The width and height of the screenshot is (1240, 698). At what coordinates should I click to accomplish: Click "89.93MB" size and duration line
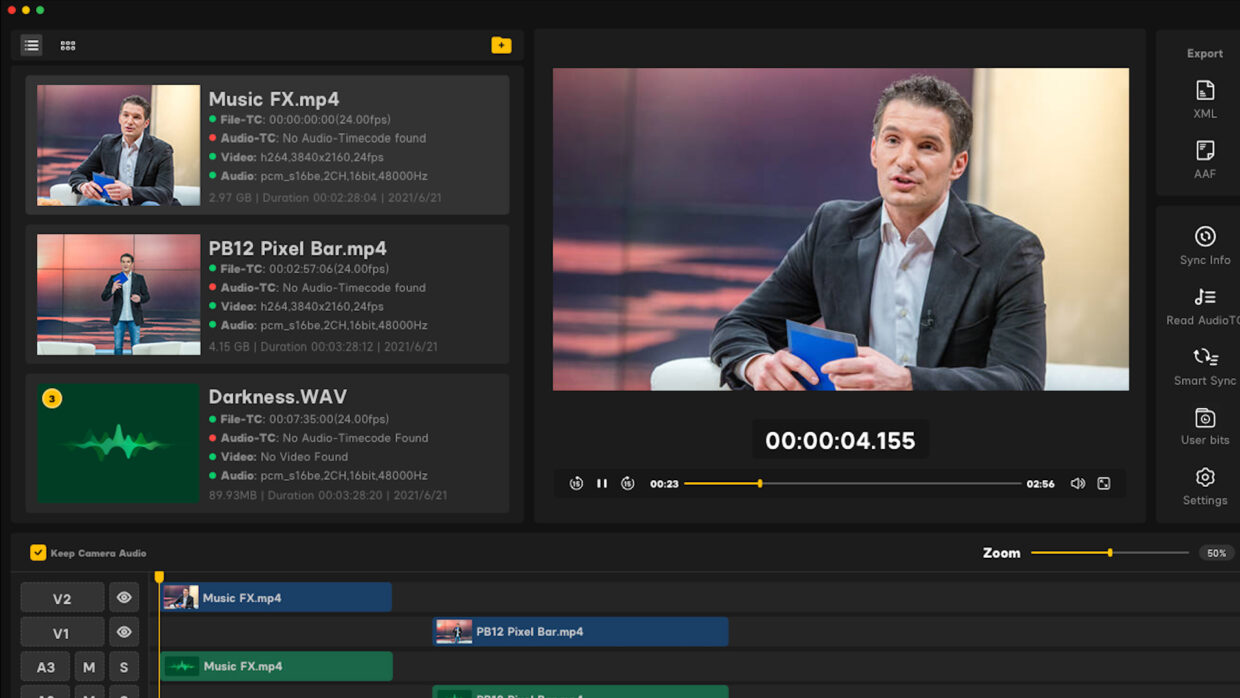(x=328, y=495)
